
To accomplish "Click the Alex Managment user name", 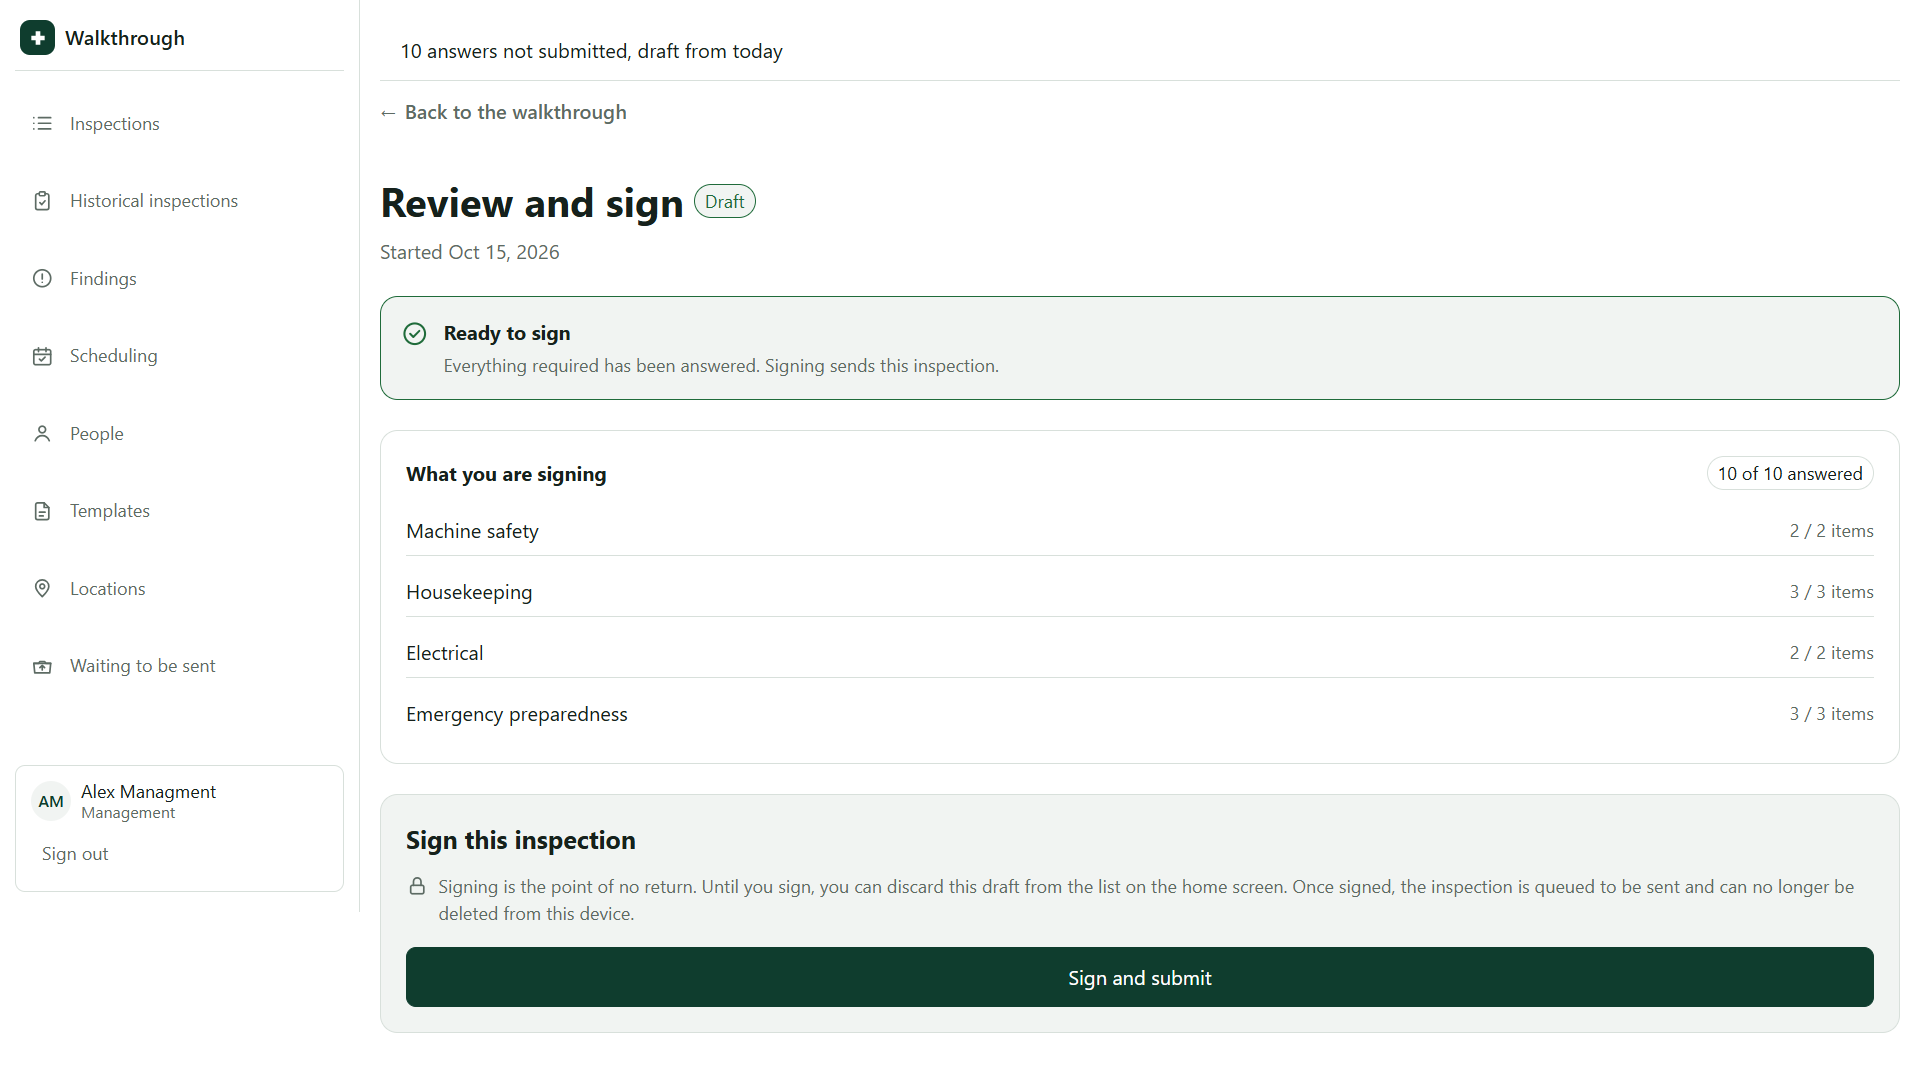I will 148,791.
